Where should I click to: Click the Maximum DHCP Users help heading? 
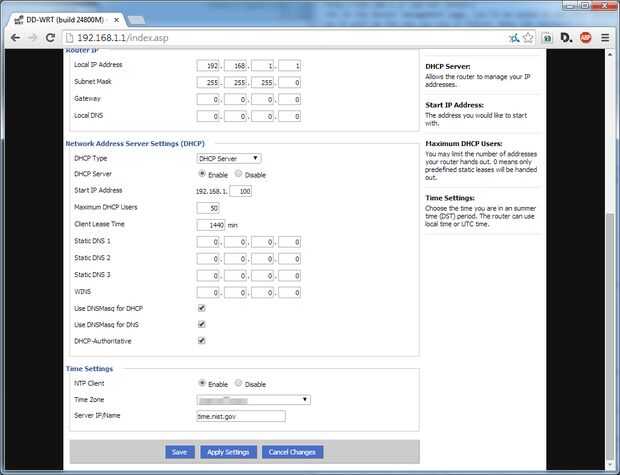click(x=464, y=144)
